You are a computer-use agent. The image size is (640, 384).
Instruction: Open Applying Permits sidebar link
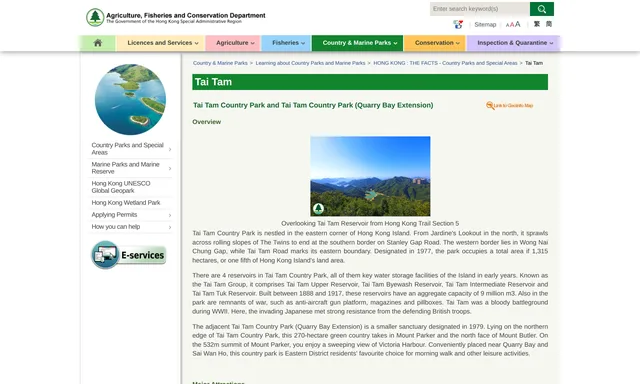pos(114,215)
